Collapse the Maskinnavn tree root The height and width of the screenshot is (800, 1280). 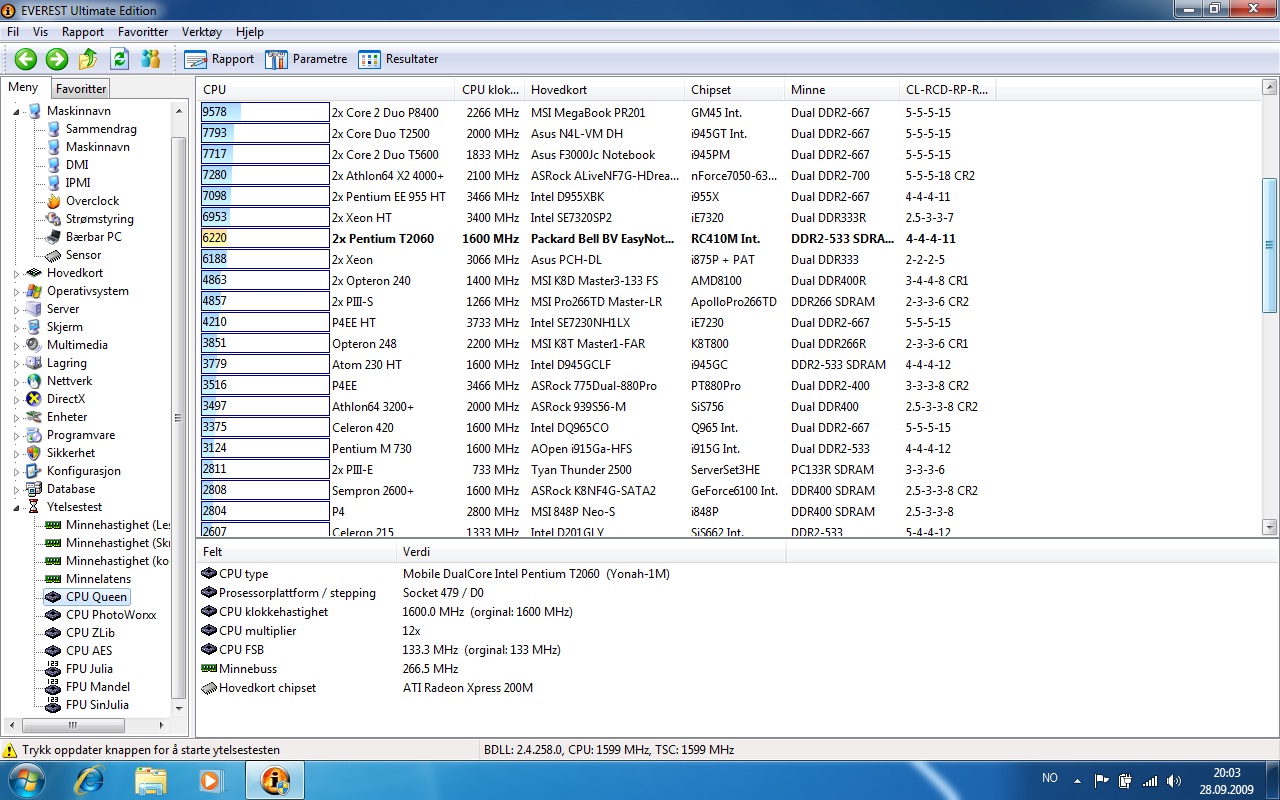point(16,111)
